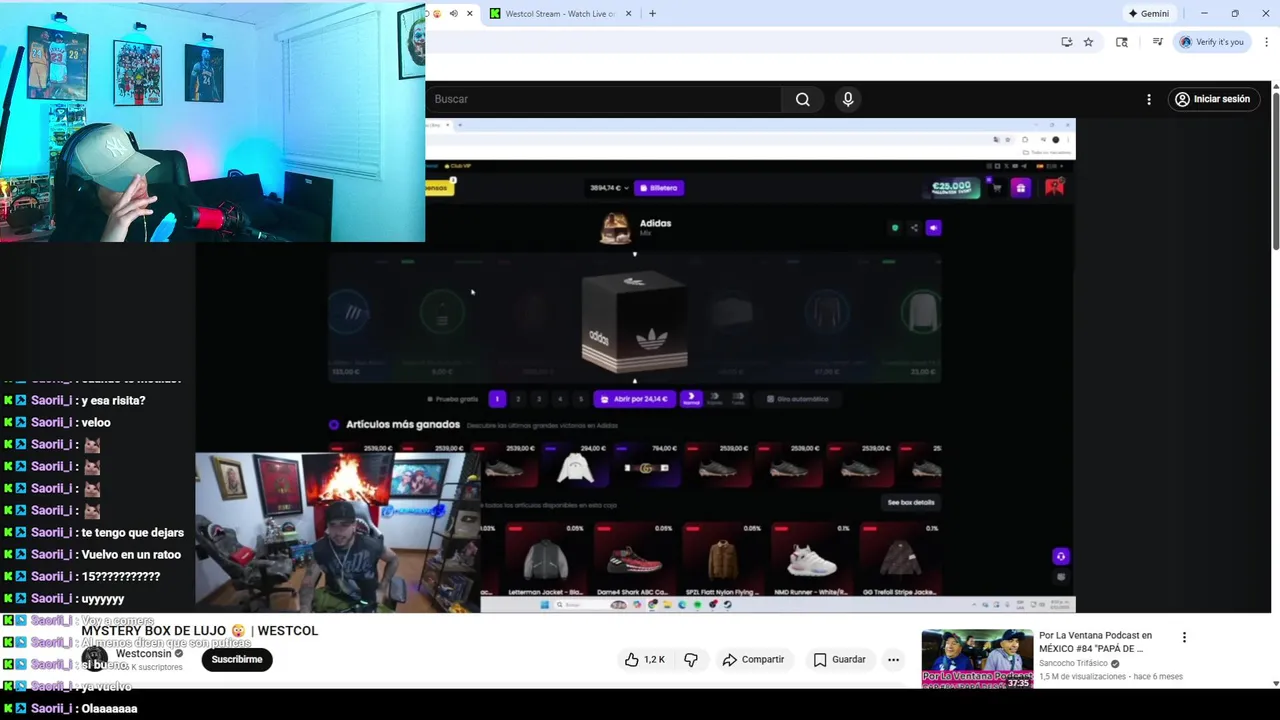Select box quantity 2

518,399
